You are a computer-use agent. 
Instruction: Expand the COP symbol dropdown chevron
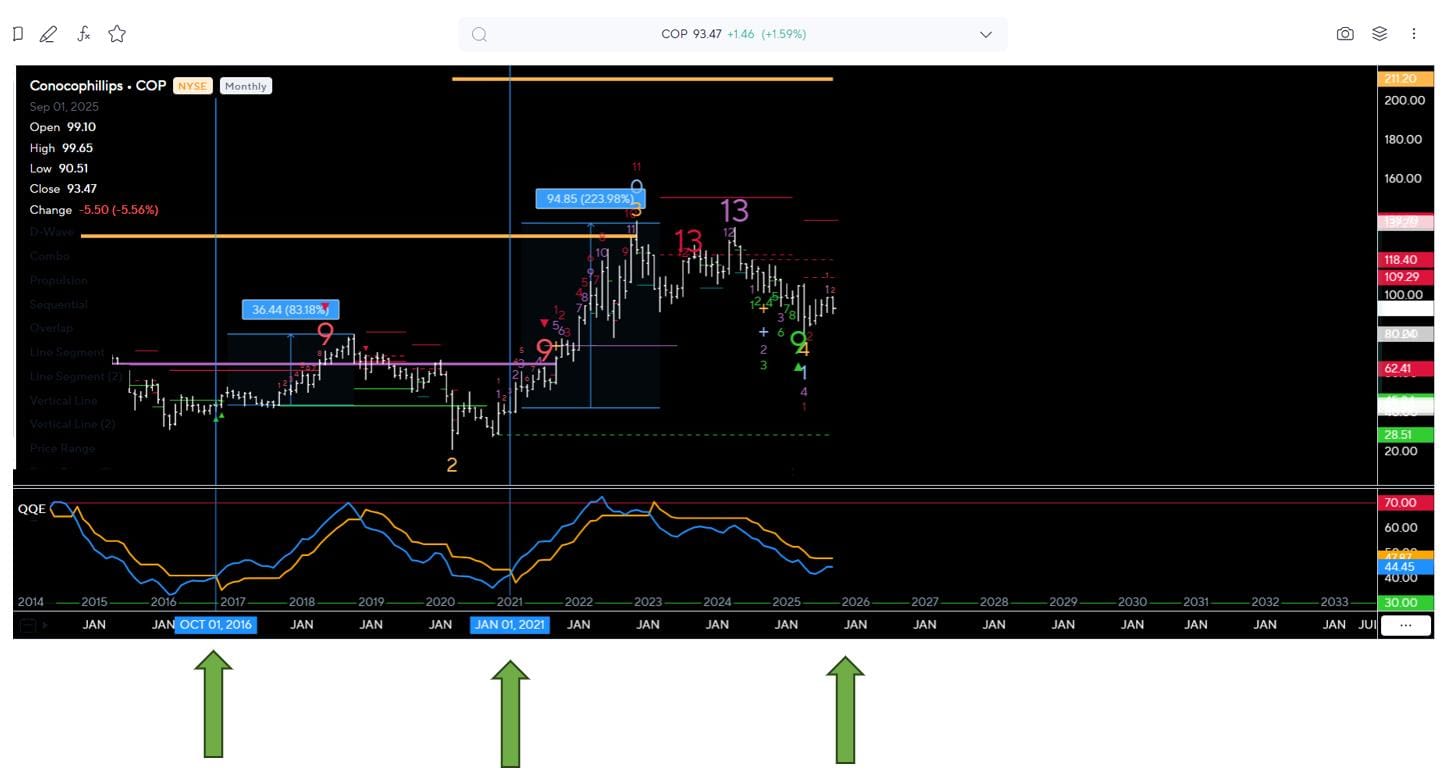(986, 34)
